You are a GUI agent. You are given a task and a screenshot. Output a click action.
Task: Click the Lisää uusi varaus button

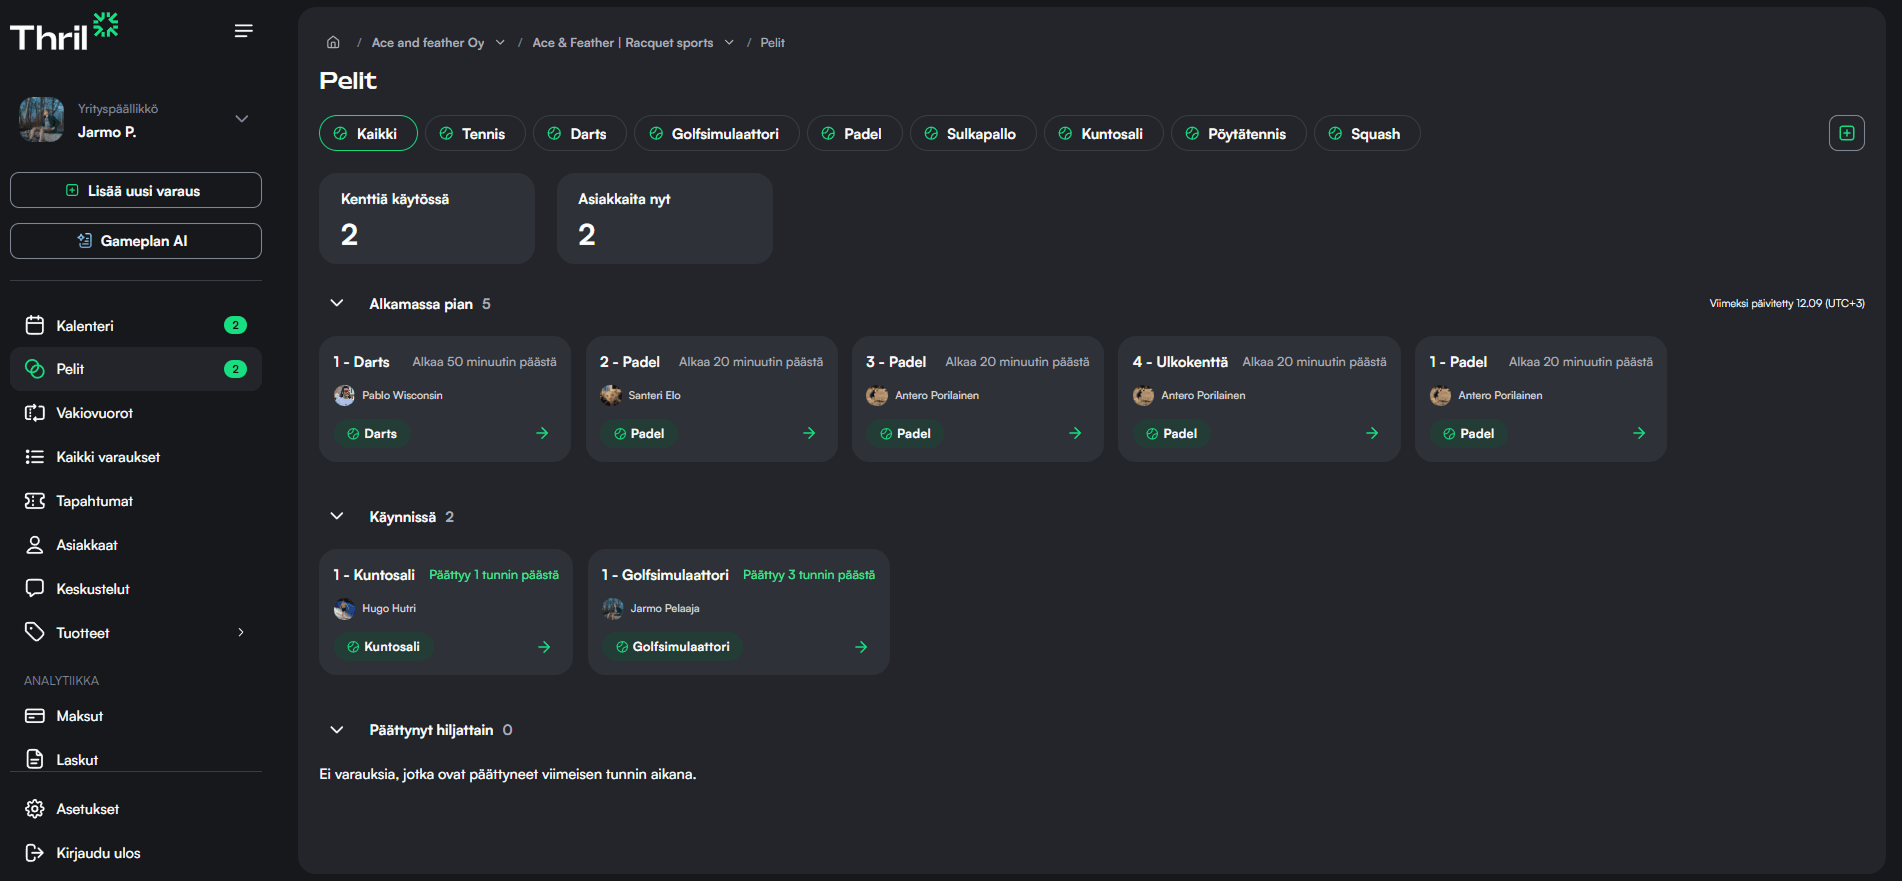(x=136, y=190)
